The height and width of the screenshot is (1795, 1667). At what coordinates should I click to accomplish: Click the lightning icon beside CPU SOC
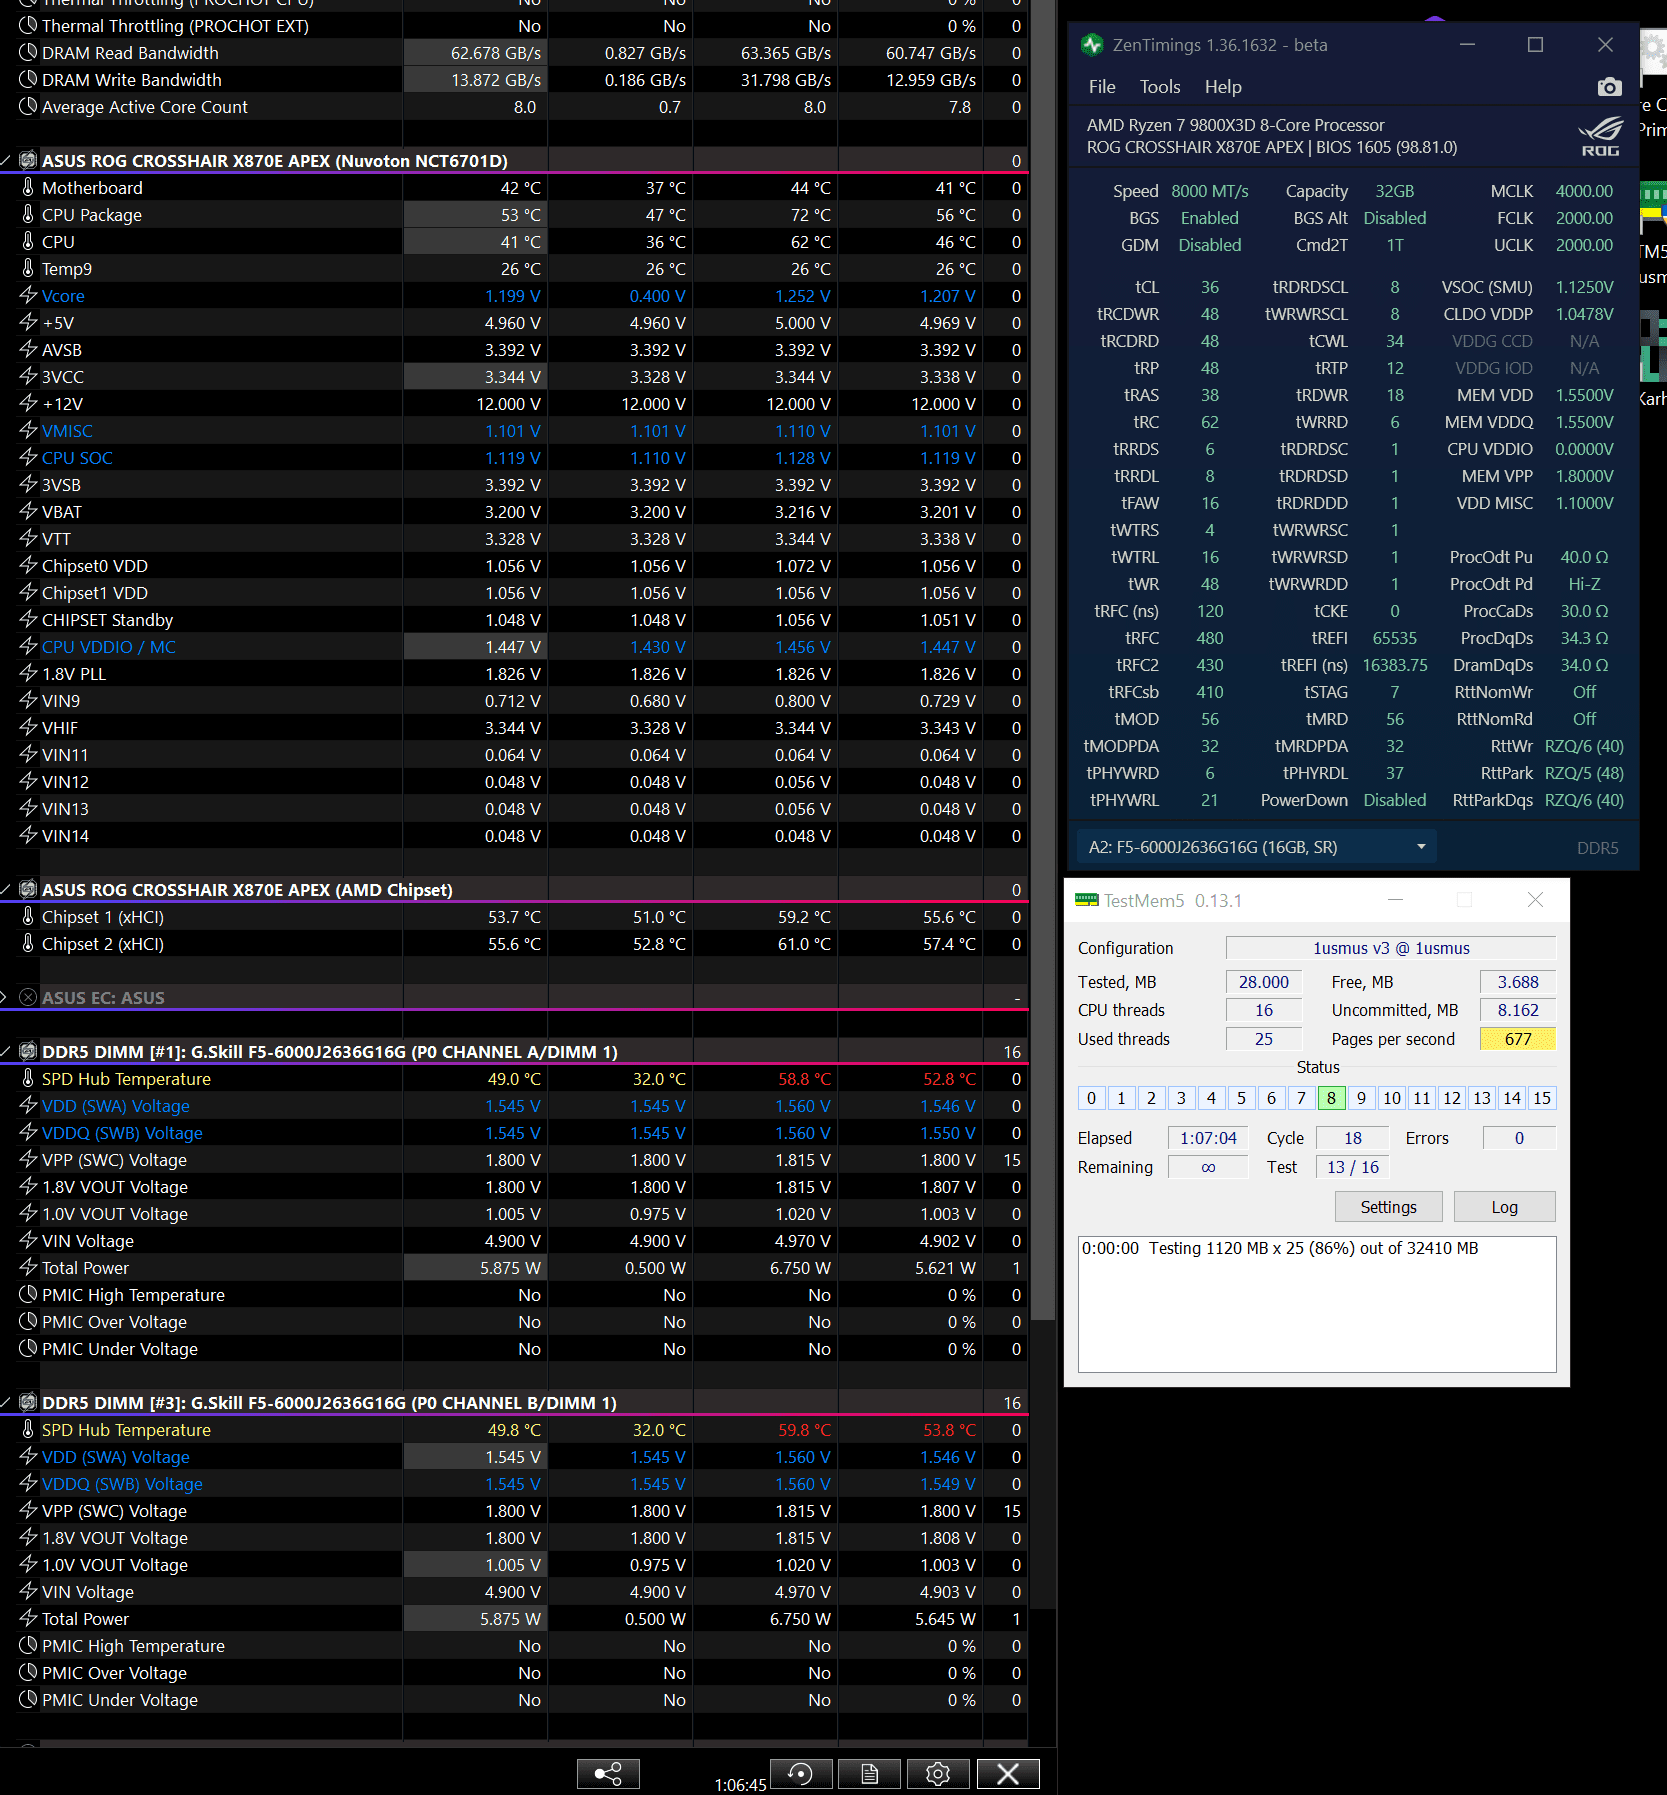(x=28, y=457)
